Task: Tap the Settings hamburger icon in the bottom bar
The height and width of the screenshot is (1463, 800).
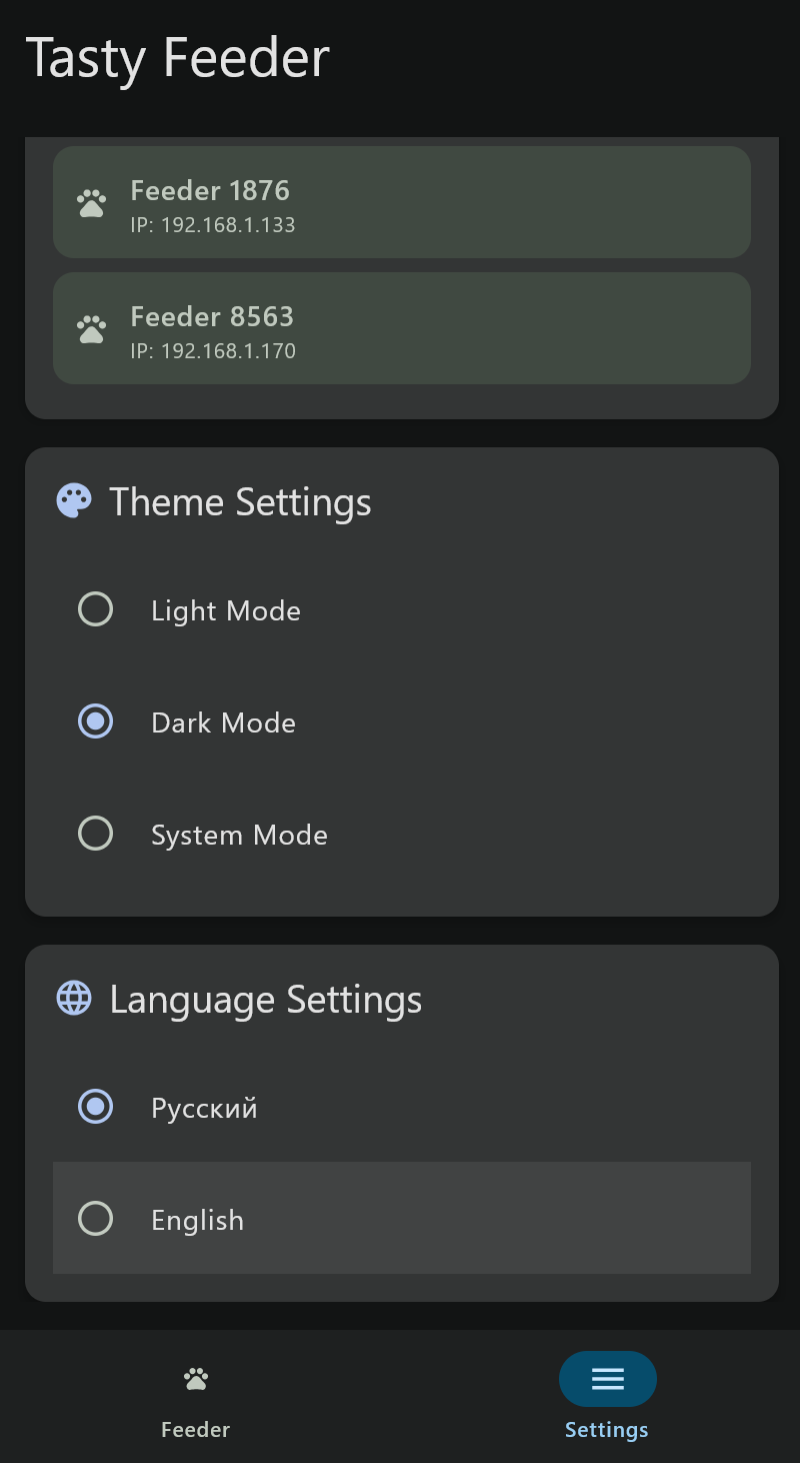Action: (608, 1379)
